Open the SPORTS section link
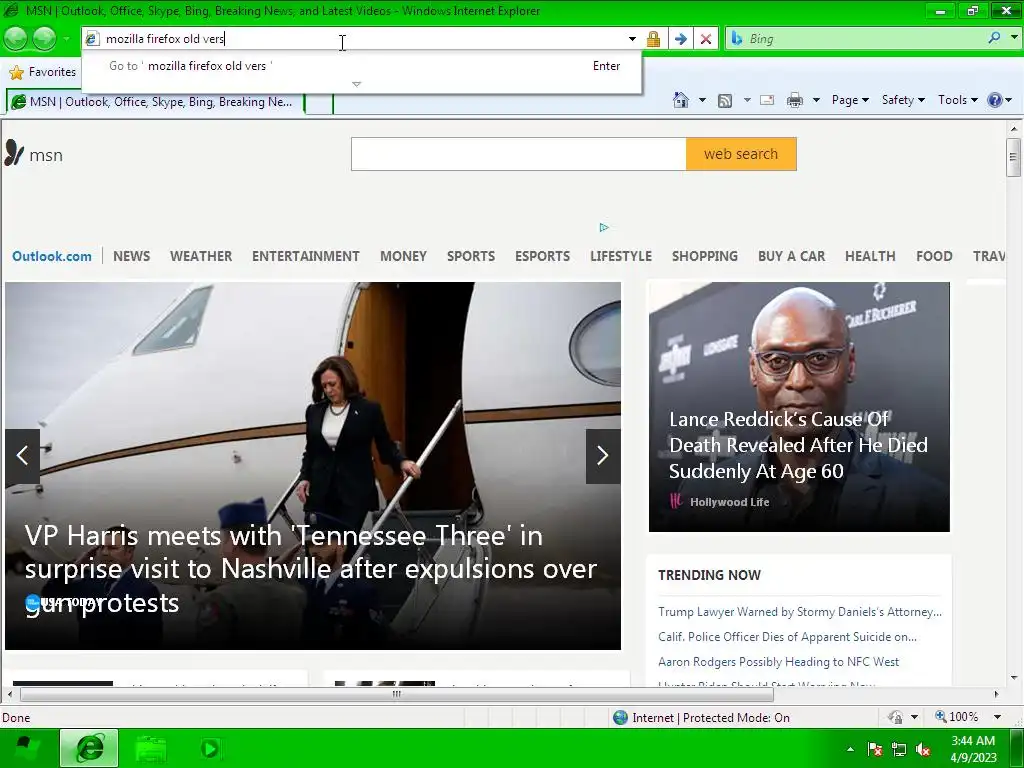This screenshot has height=768, width=1024. tap(471, 256)
